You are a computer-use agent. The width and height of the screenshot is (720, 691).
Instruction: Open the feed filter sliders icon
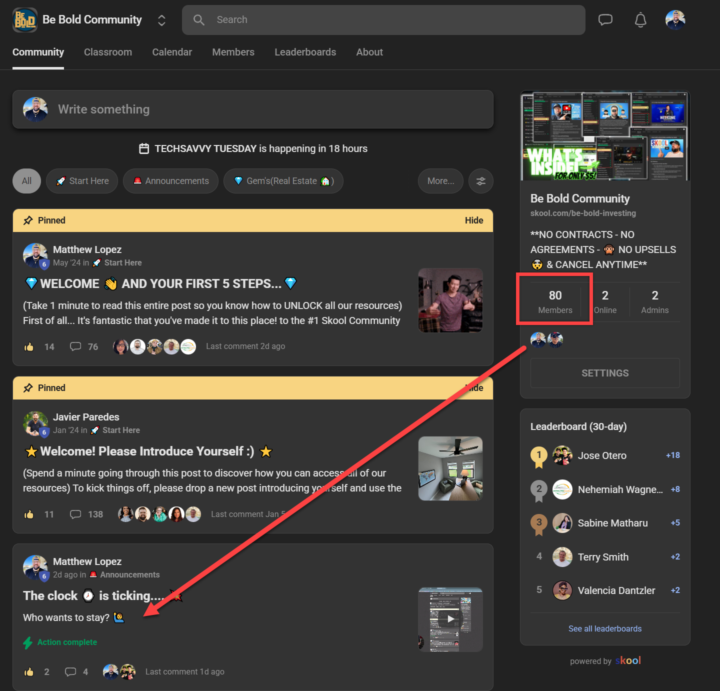coord(481,181)
